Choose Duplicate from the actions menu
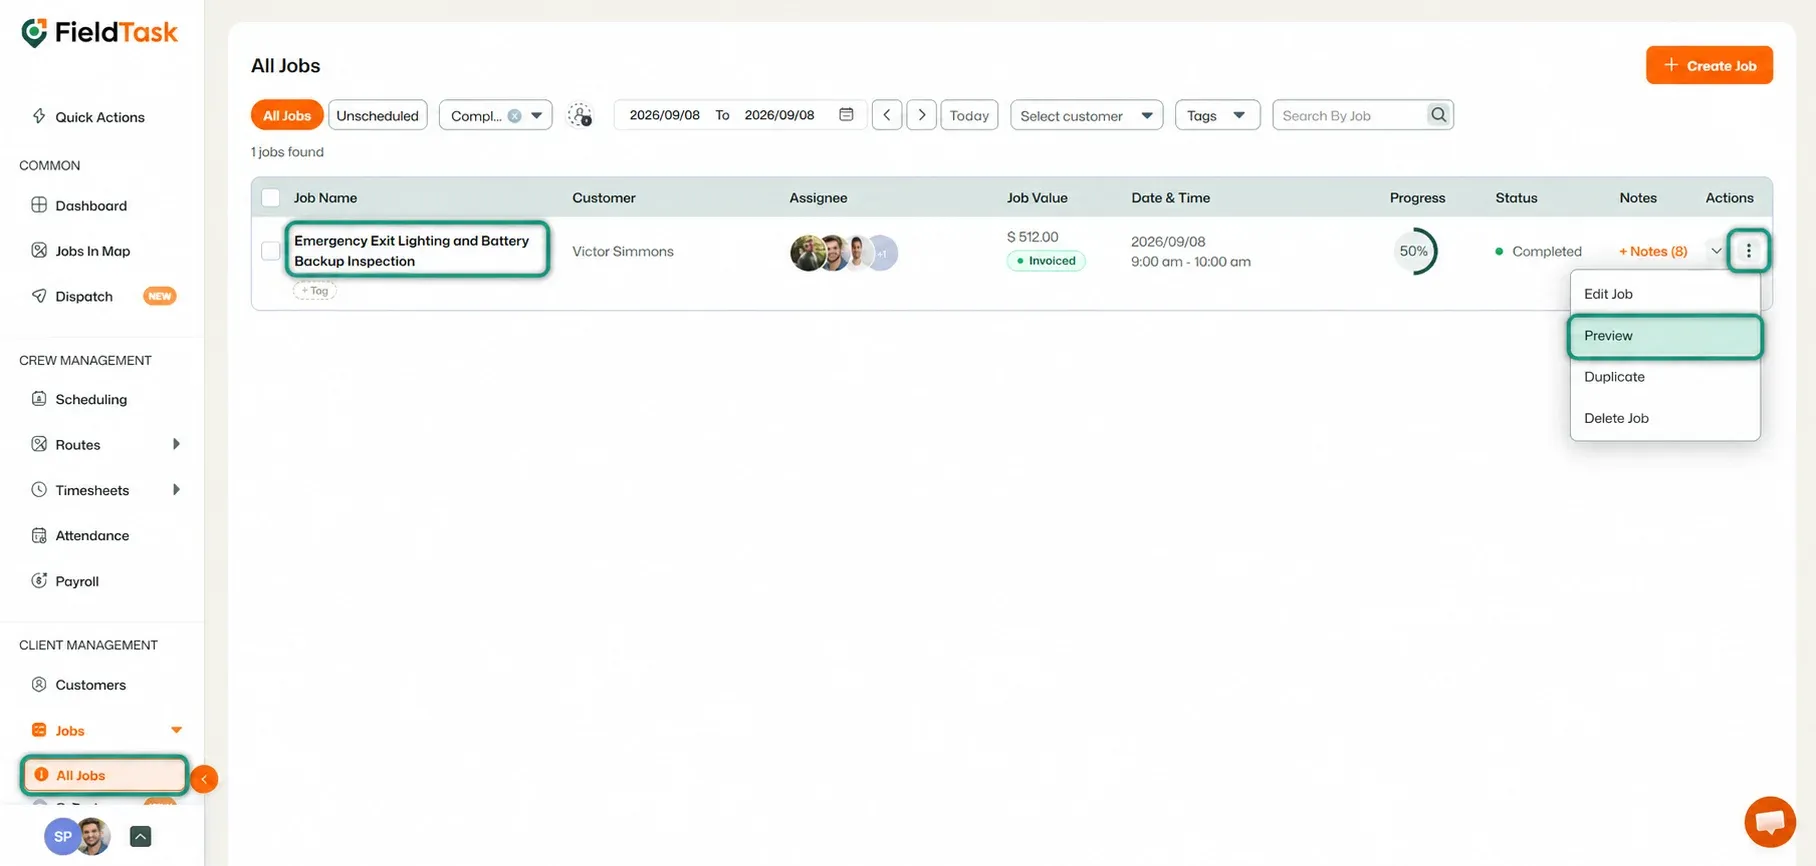Viewport: 1816px width, 866px height. tap(1664, 377)
